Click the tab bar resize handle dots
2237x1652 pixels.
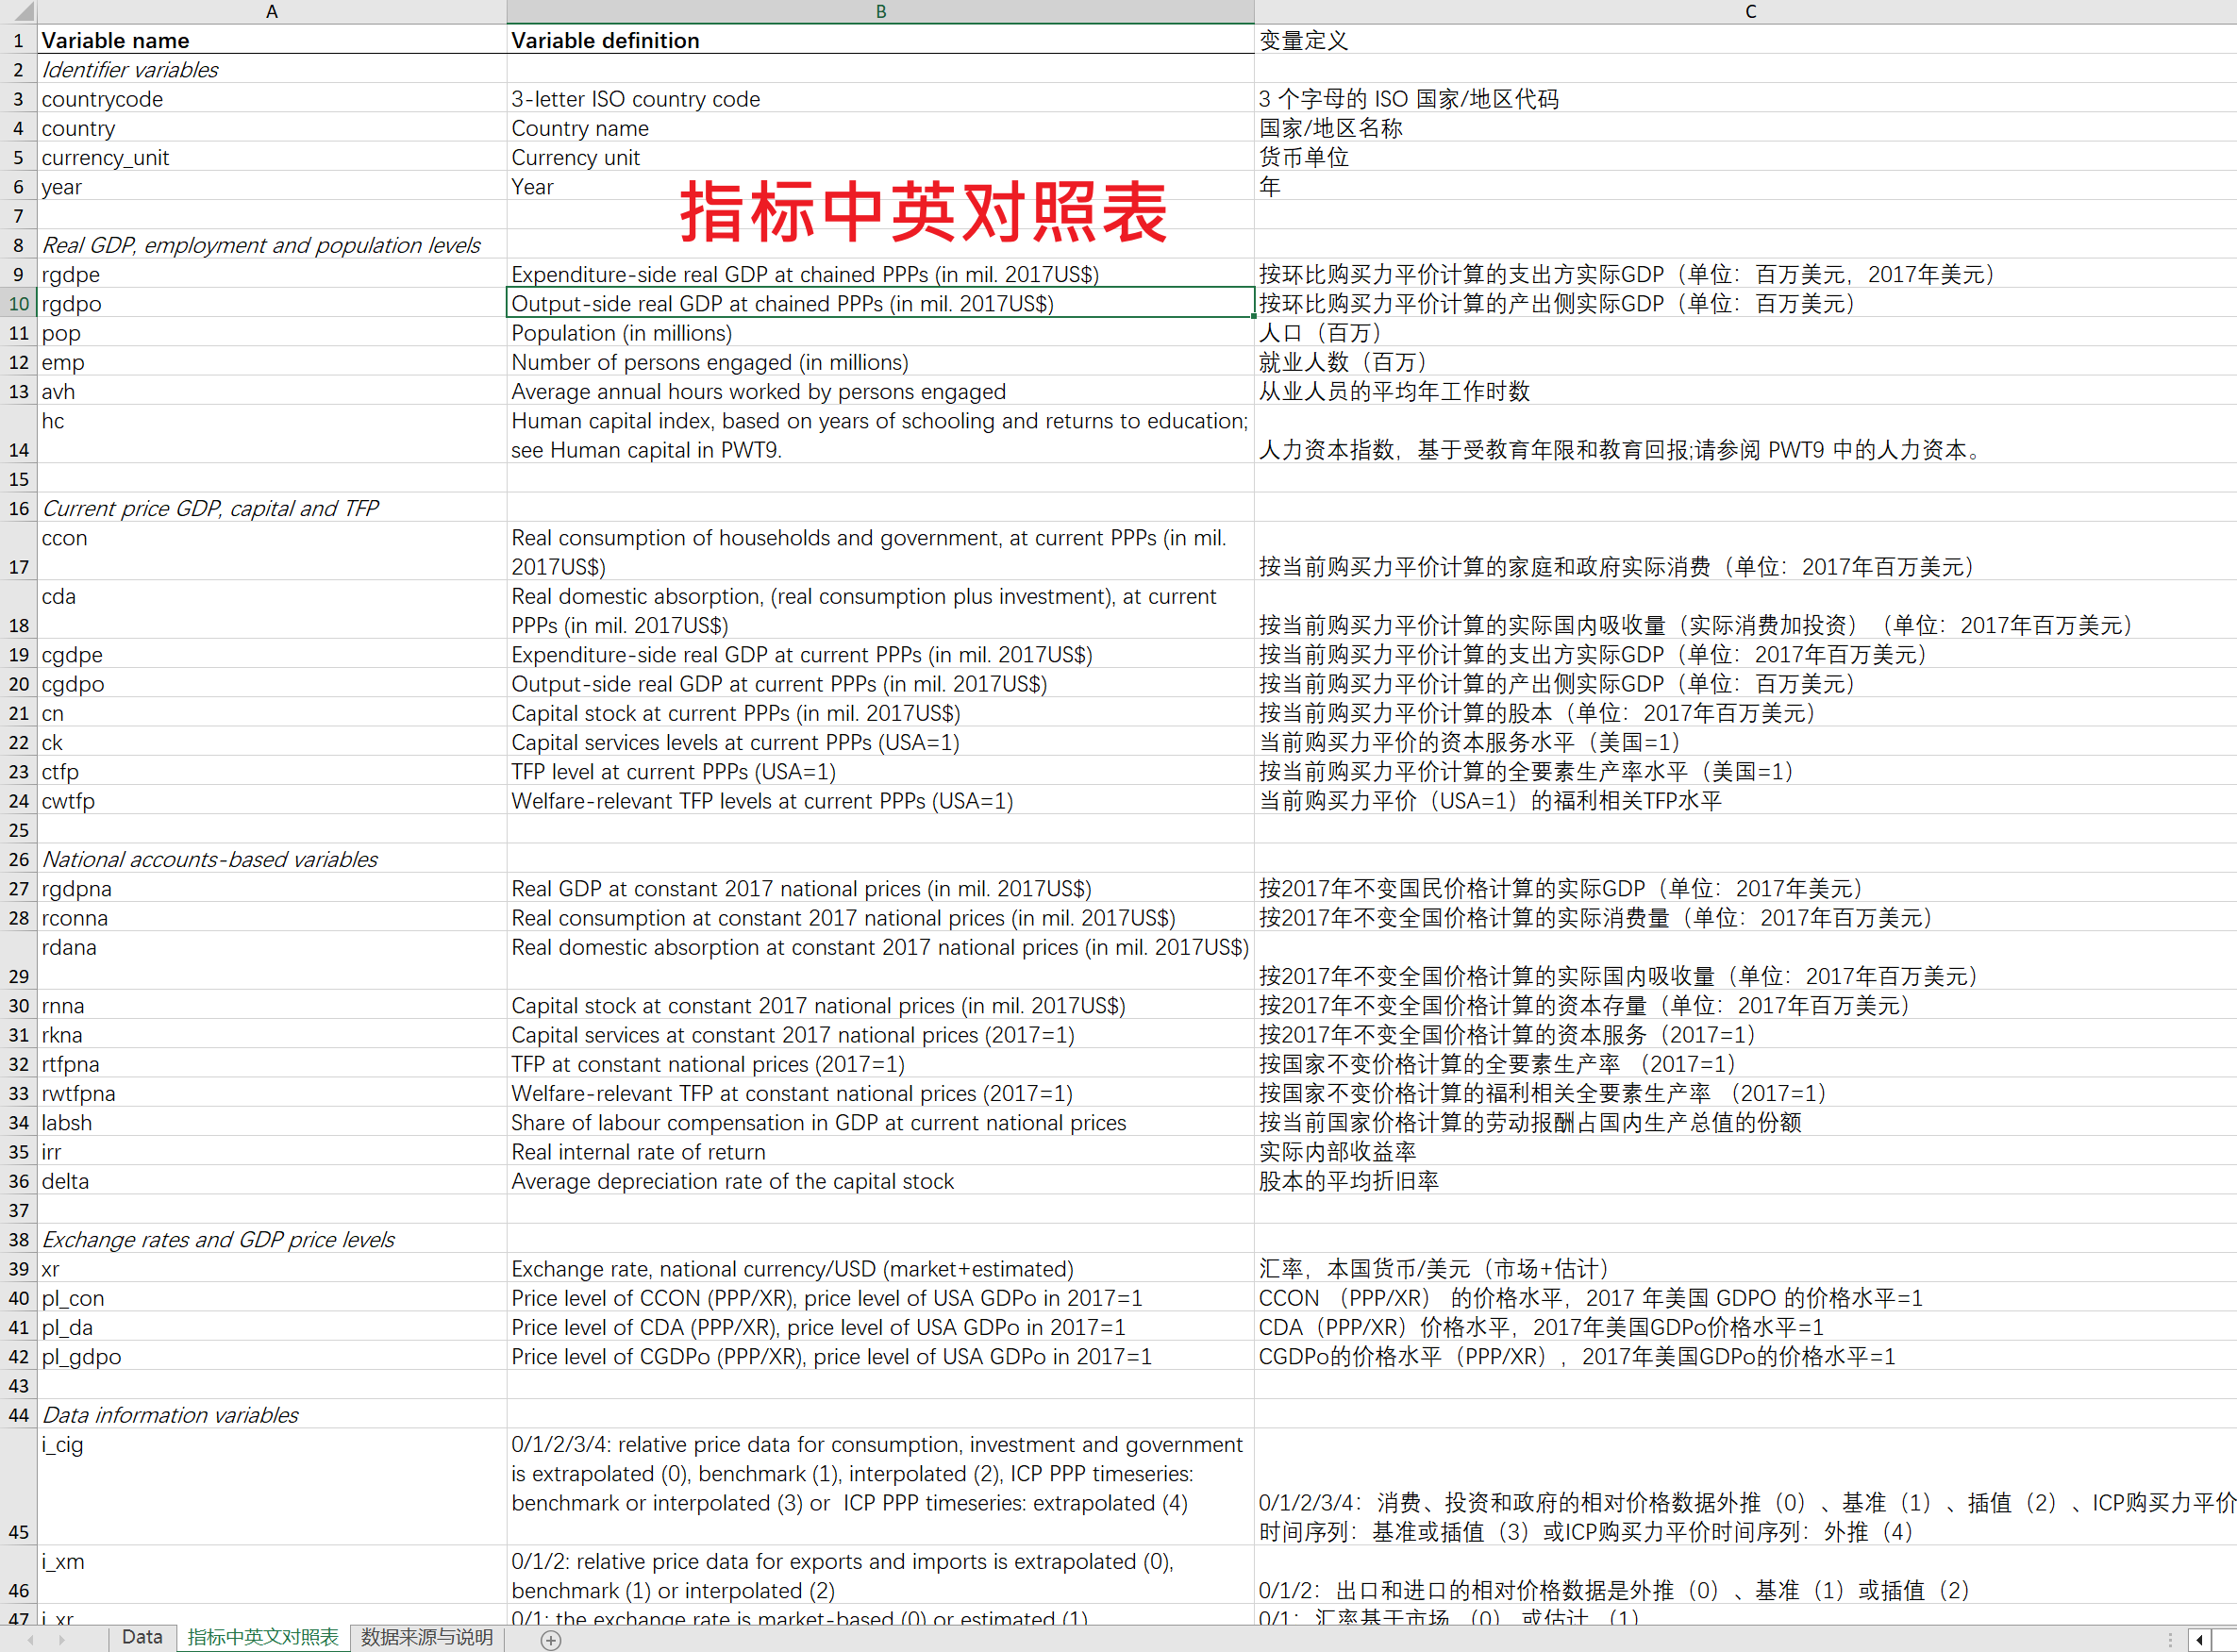2170,1640
